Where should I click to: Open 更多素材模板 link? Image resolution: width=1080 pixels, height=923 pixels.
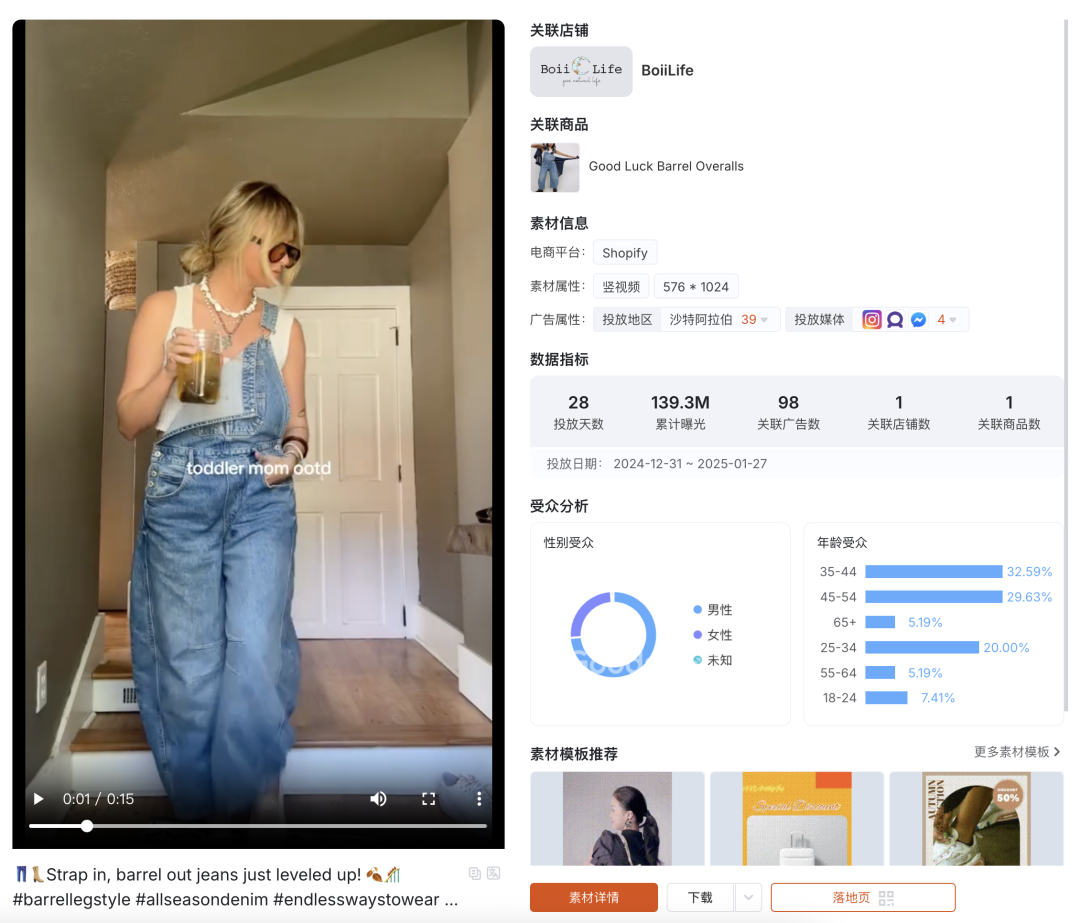(x=1017, y=751)
